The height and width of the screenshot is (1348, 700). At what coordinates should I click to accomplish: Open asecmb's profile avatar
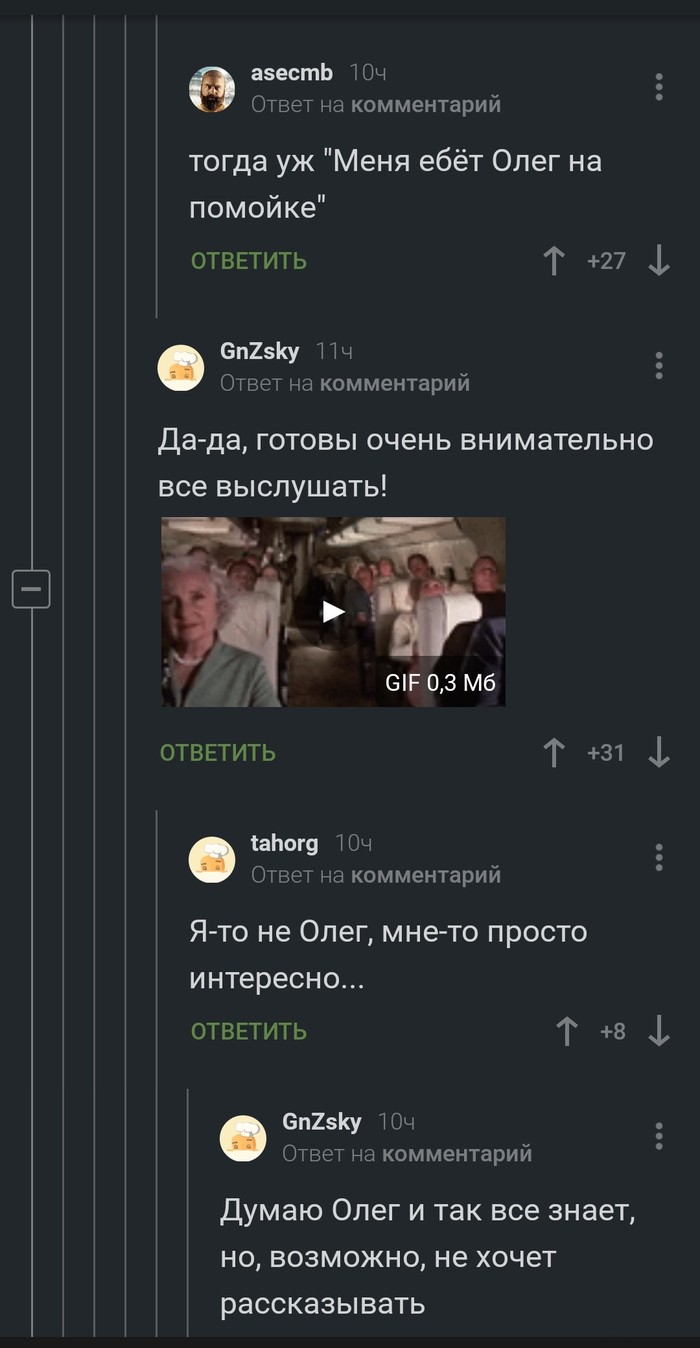click(x=212, y=89)
